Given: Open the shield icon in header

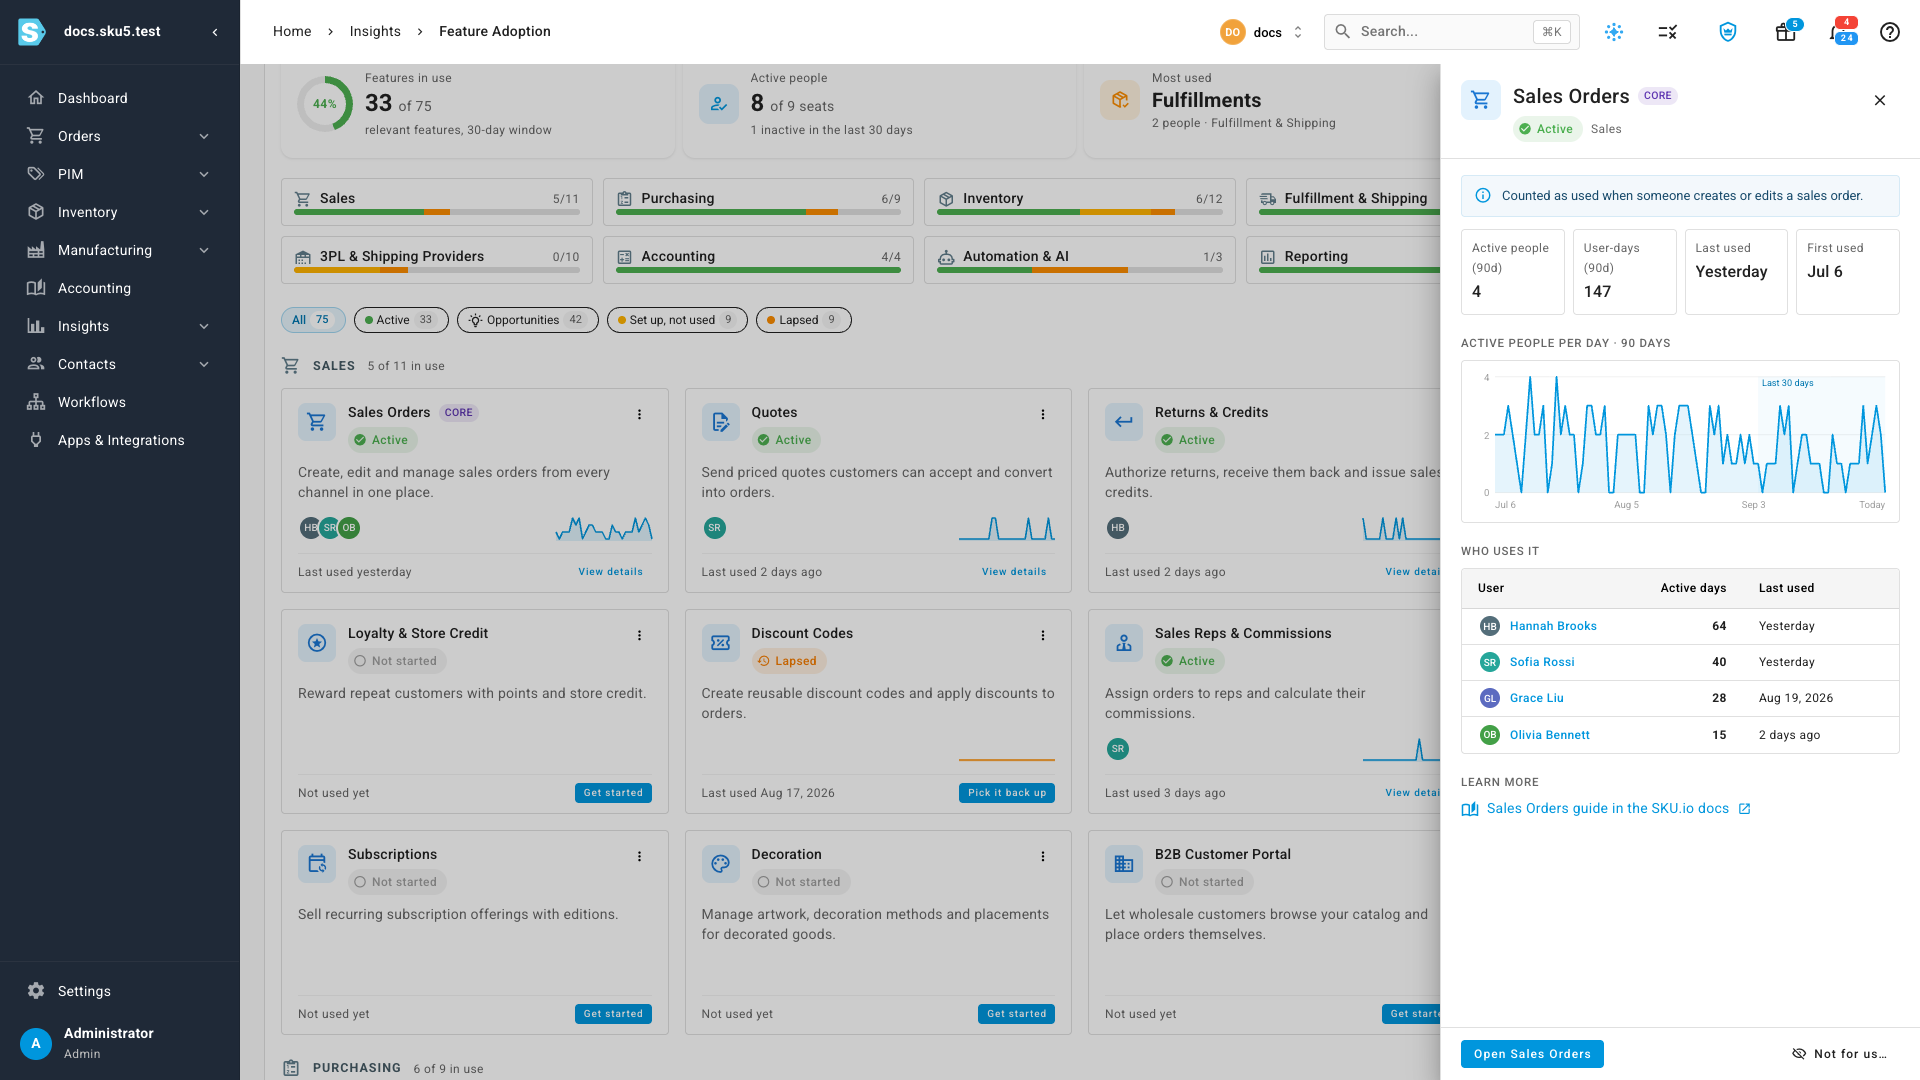Looking at the screenshot, I should coord(1728,32).
